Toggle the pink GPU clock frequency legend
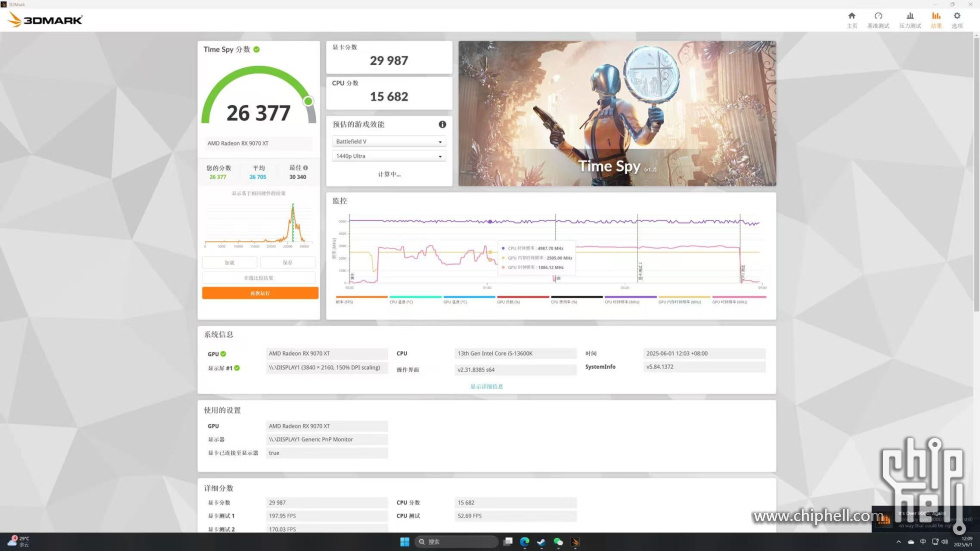Image resolution: width=980 pixels, height=551 pixels. 739,299
